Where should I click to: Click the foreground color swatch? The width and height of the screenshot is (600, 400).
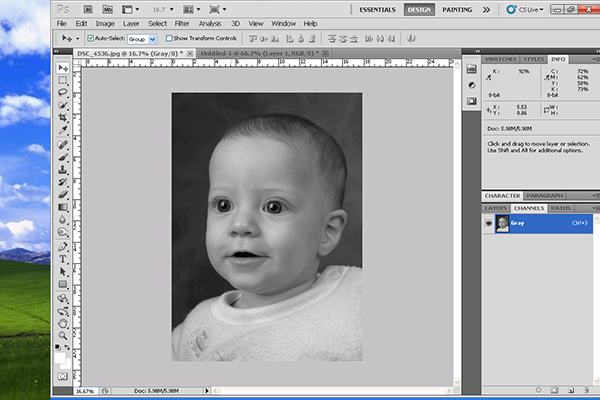[x=59, y=354]
